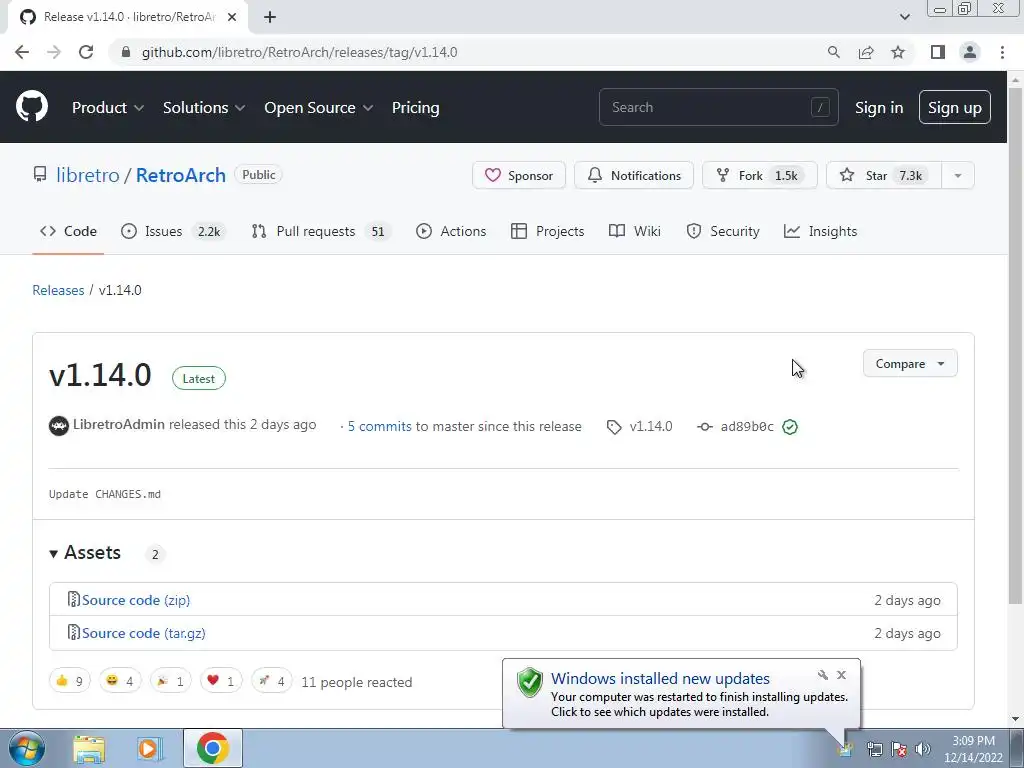Click the browser address bar URL
This screenshot has width=1024, height=768.
[x=299, y=52]
